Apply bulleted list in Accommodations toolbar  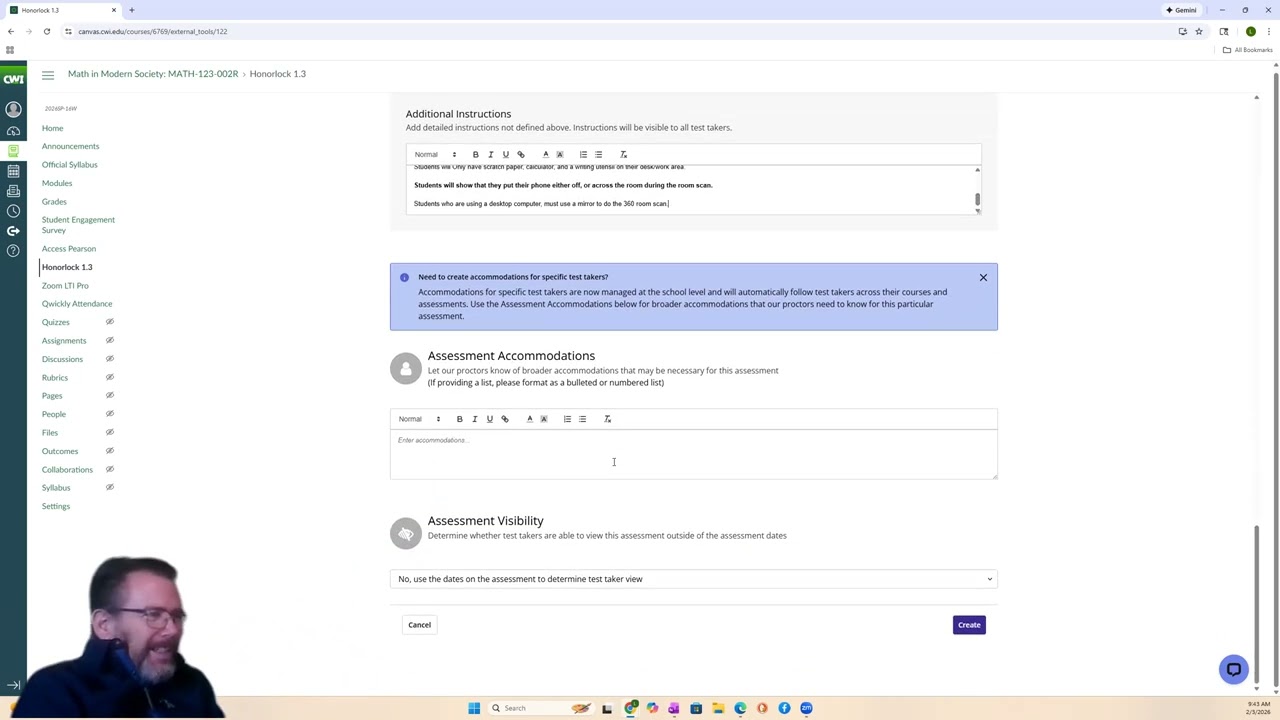(x=582, y=419)
